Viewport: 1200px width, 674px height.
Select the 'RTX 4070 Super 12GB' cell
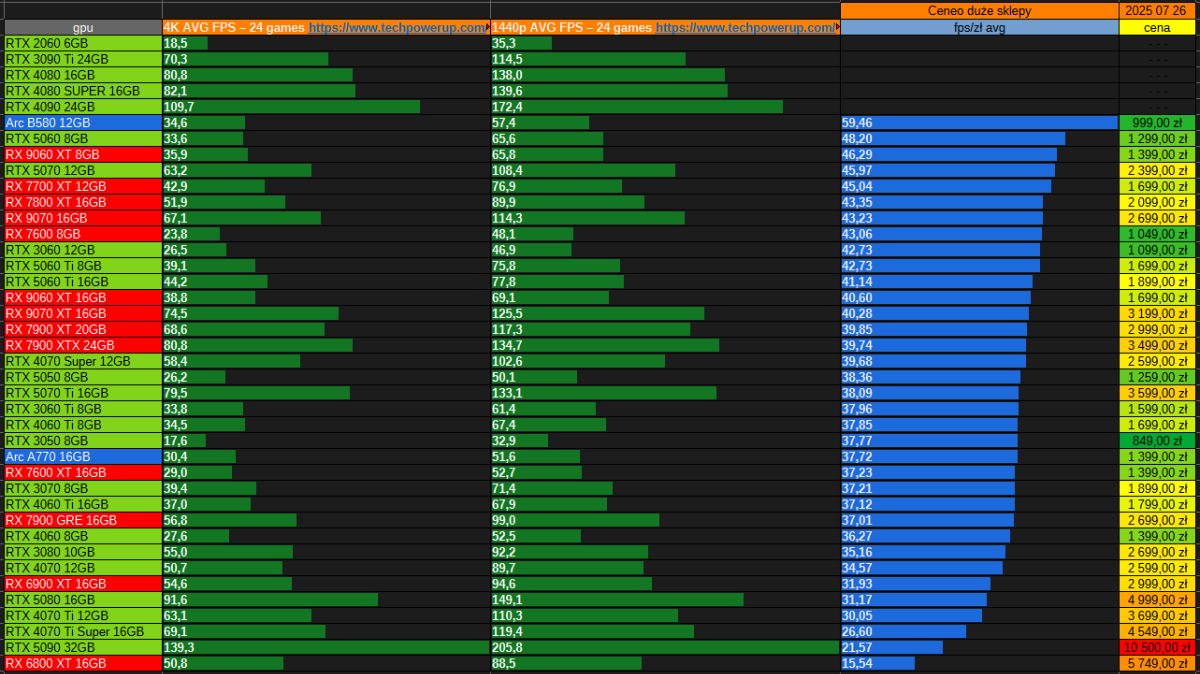[83, 361]
